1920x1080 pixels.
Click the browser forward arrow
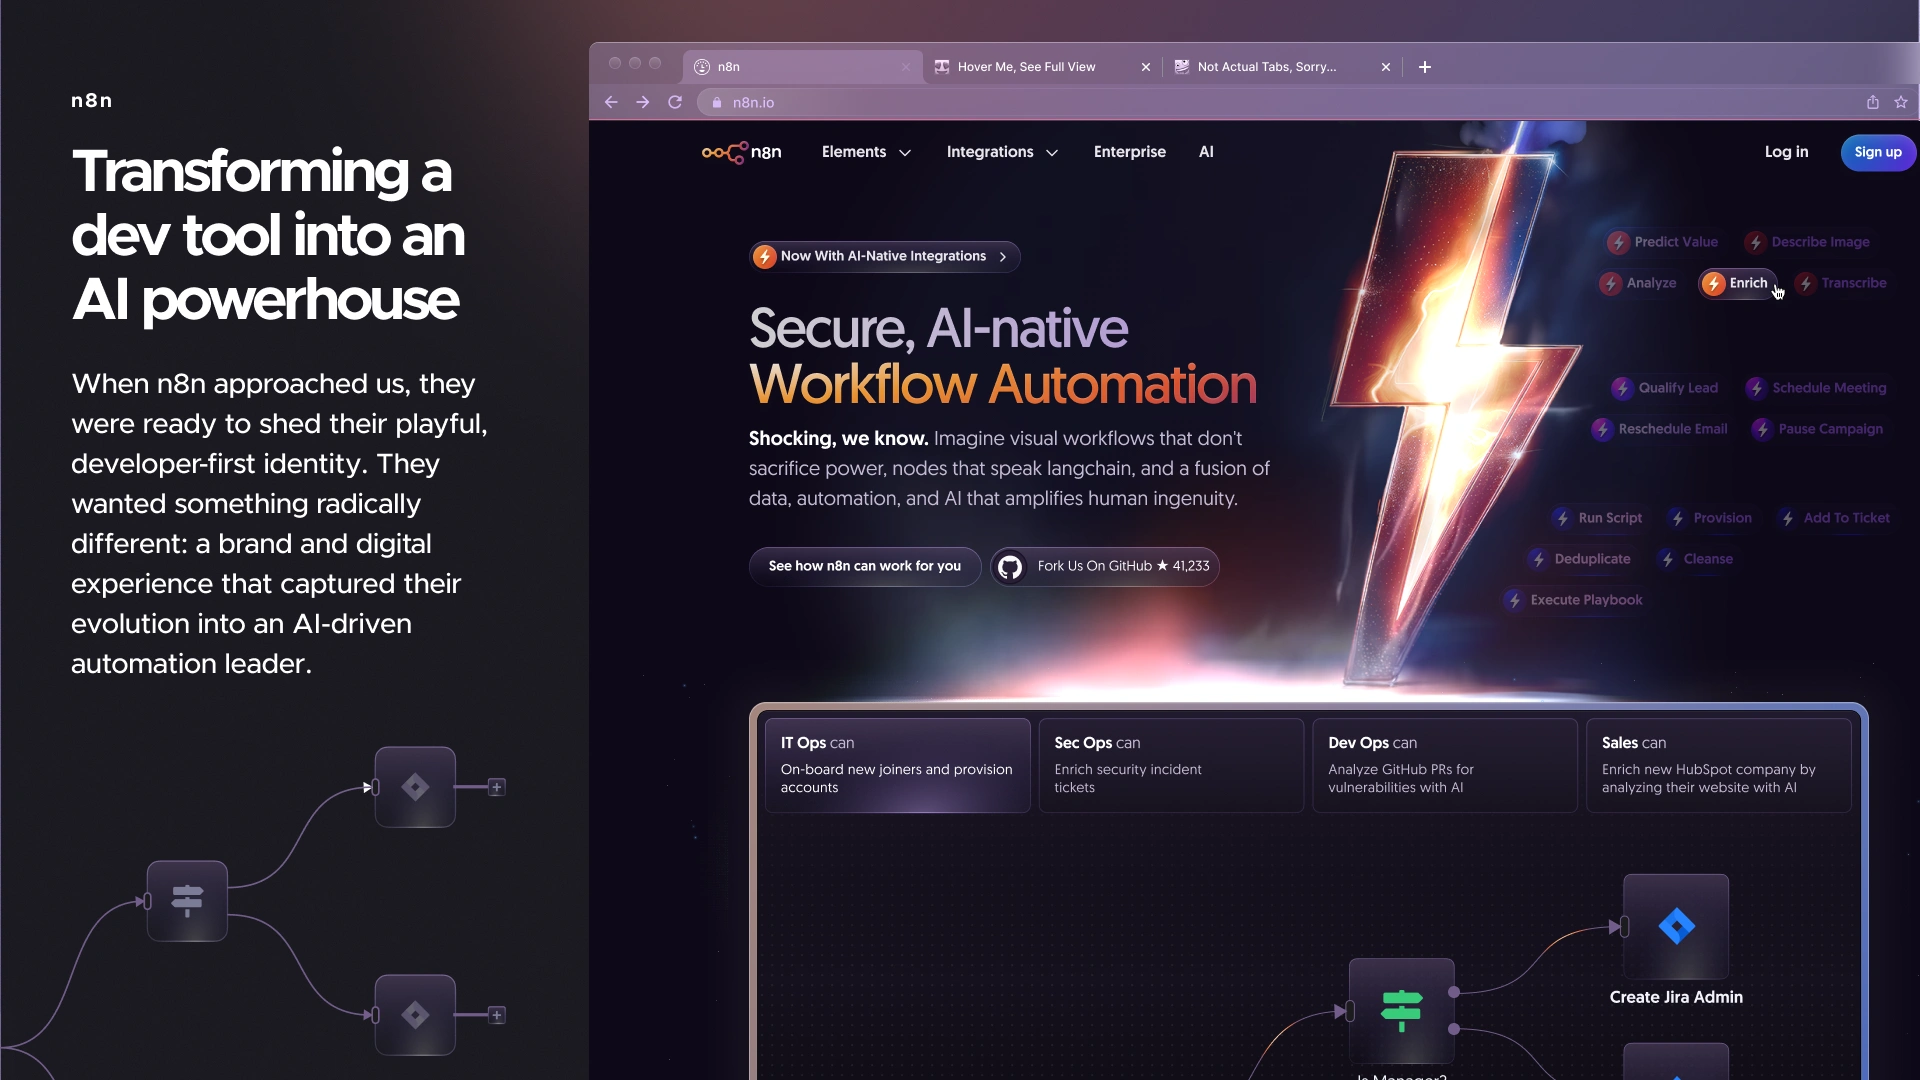click(643, 102)
